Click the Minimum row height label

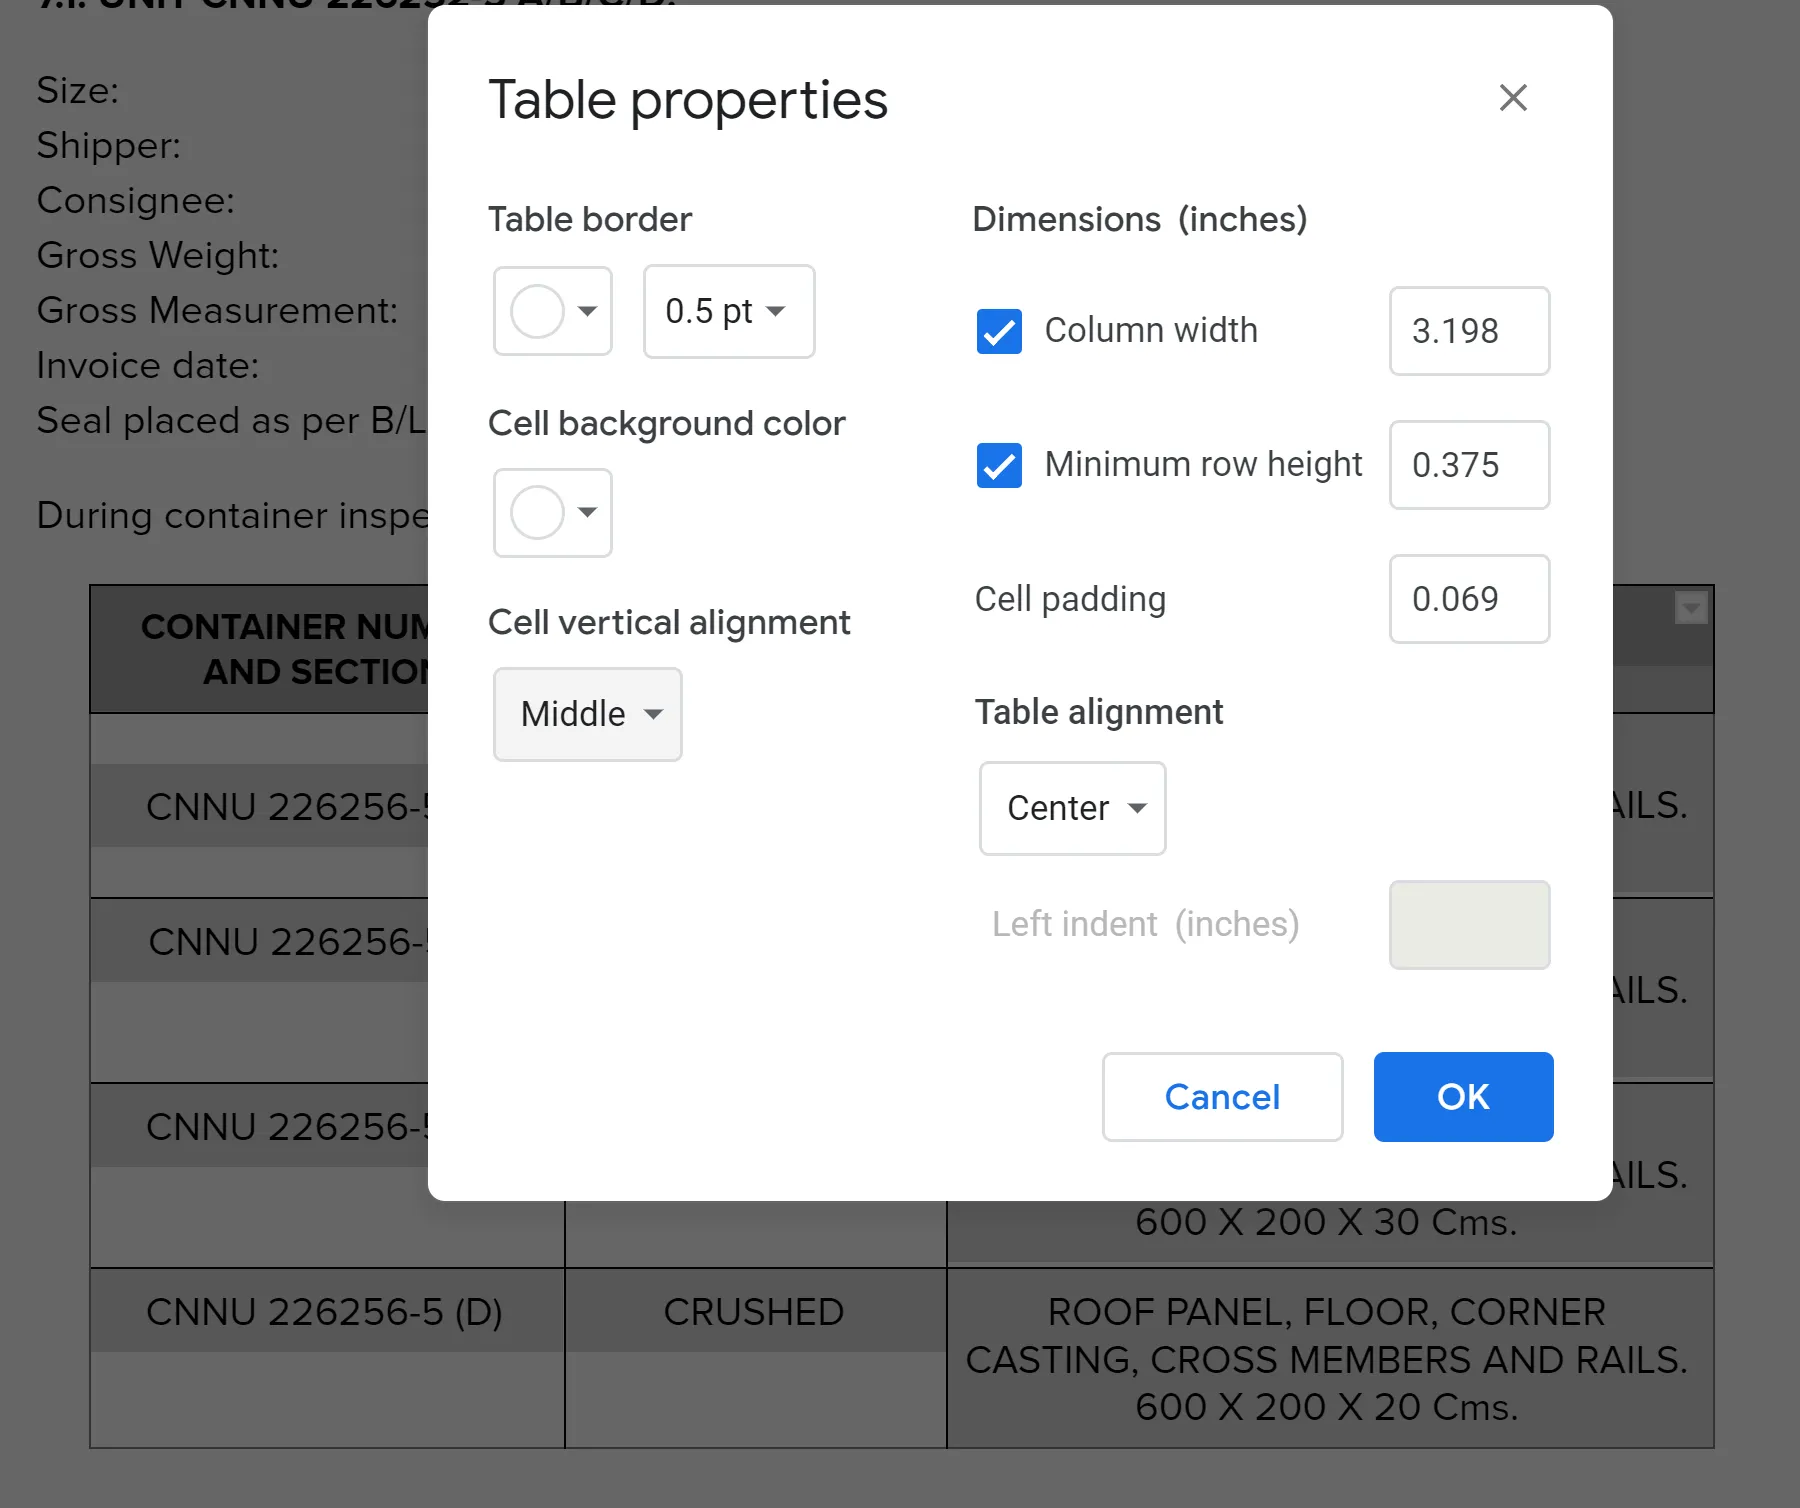click(x=1203, y=465)
